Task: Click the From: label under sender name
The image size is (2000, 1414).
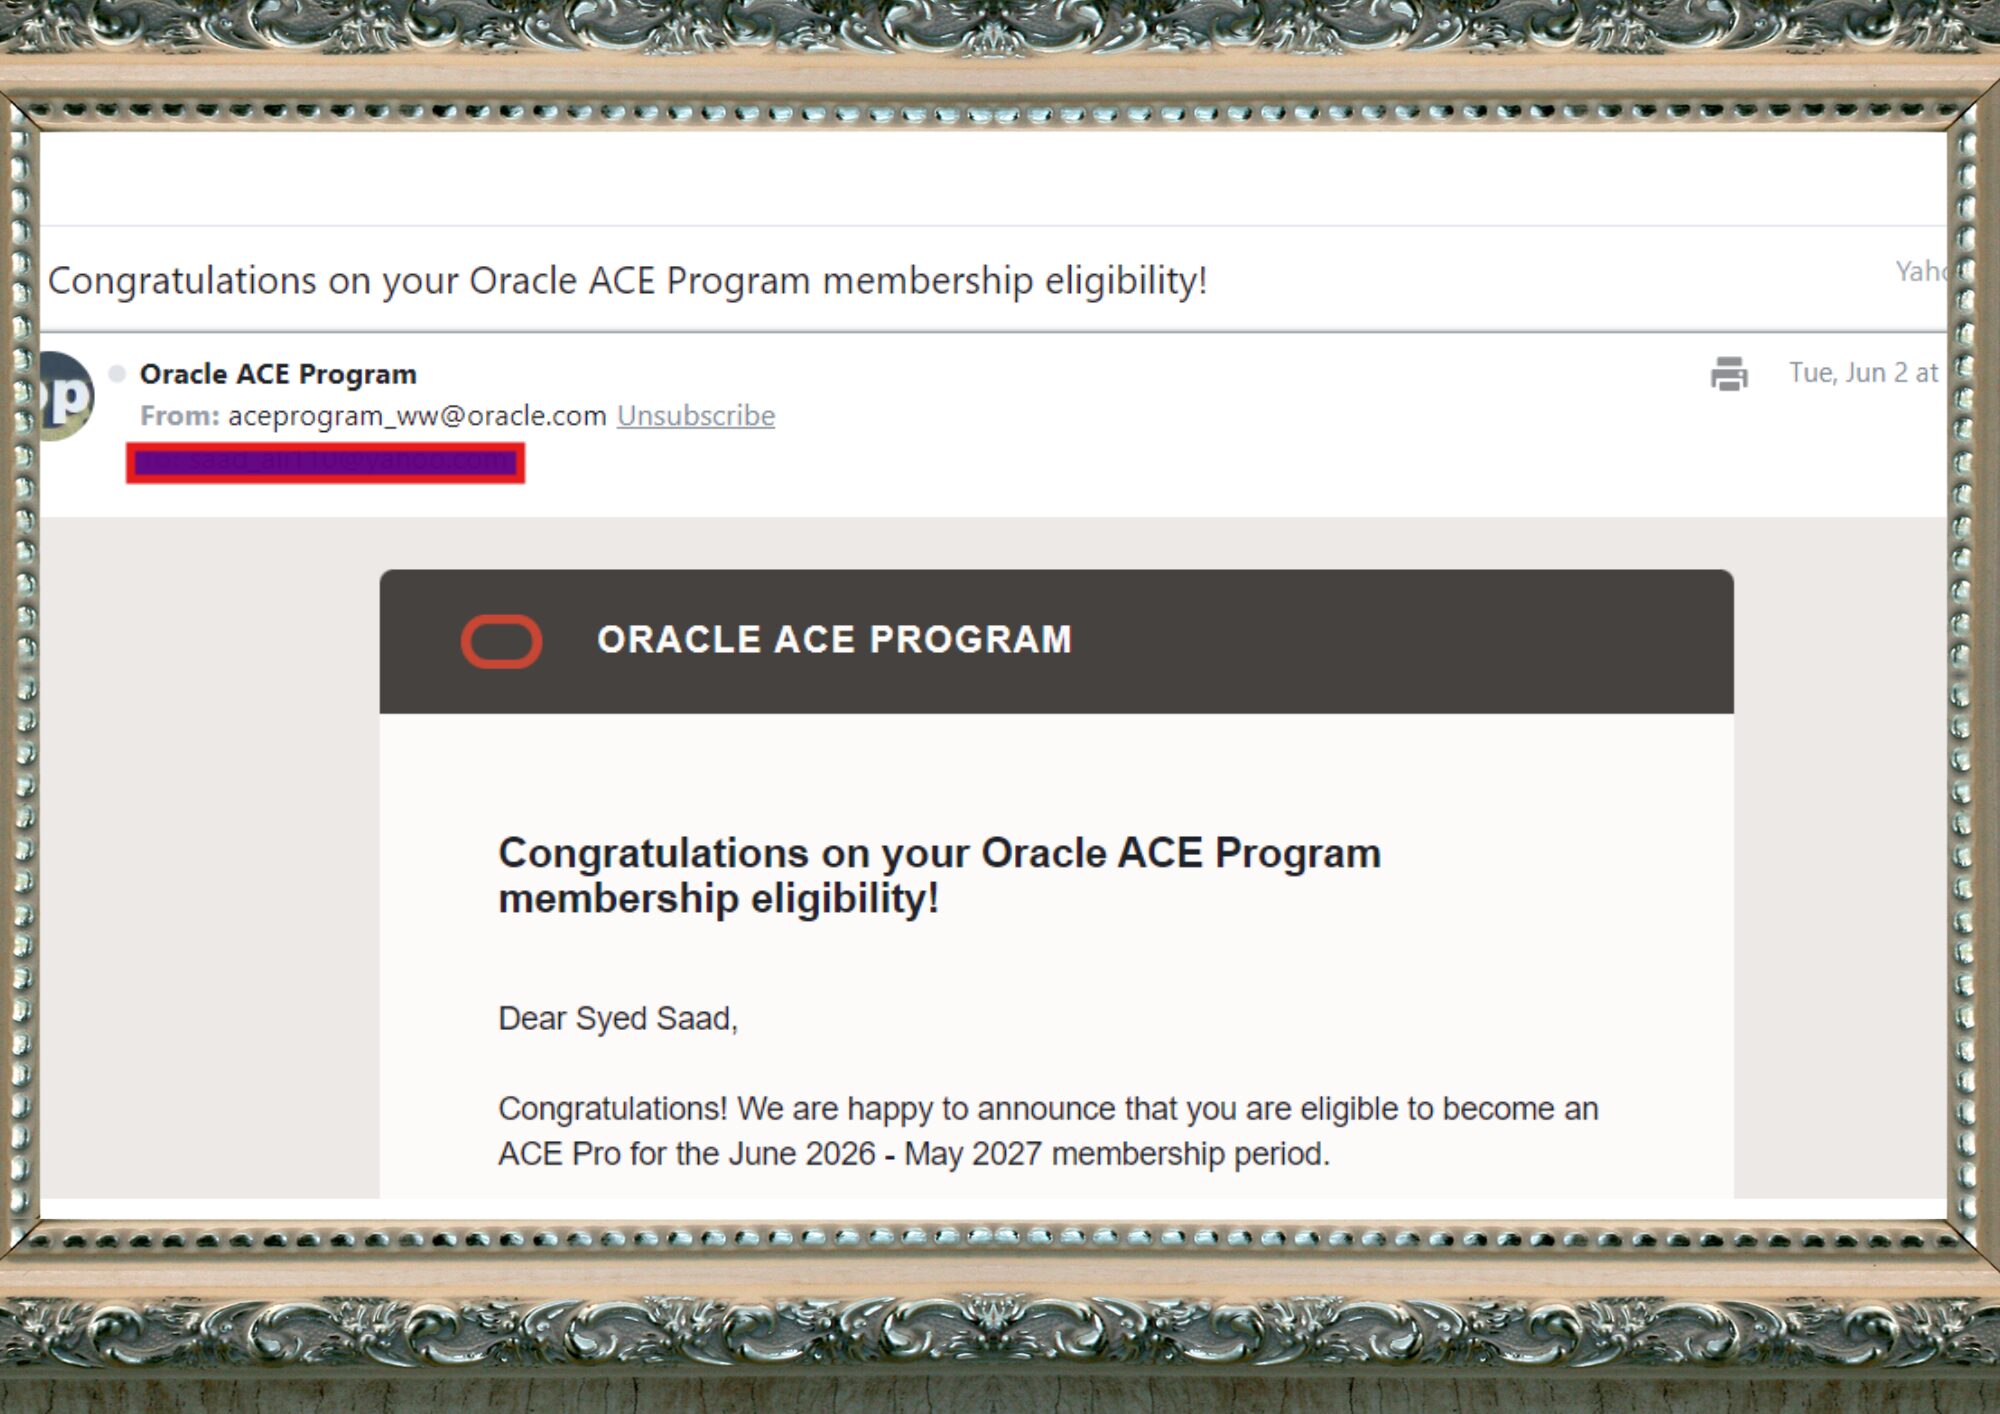Action: click(180, 415)
